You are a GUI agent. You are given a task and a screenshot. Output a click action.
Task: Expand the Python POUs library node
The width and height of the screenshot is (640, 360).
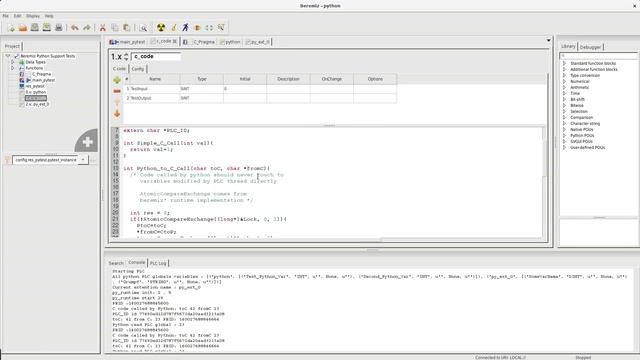(x=564, y=136)
